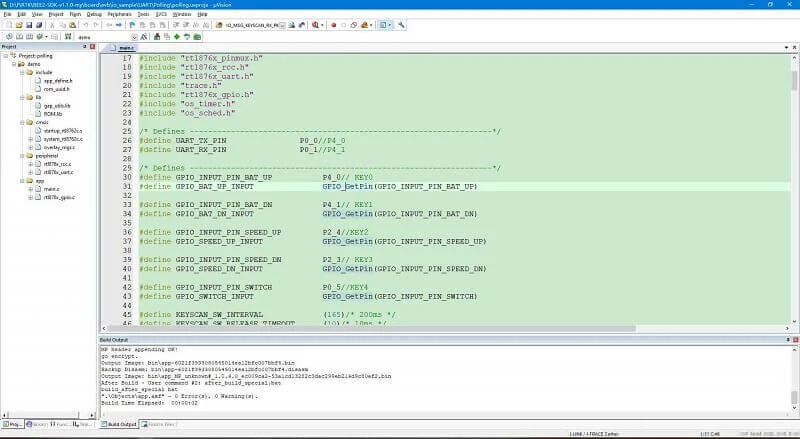Click the Manage Run-Time Environment green diamond

(x=177, y=37)
